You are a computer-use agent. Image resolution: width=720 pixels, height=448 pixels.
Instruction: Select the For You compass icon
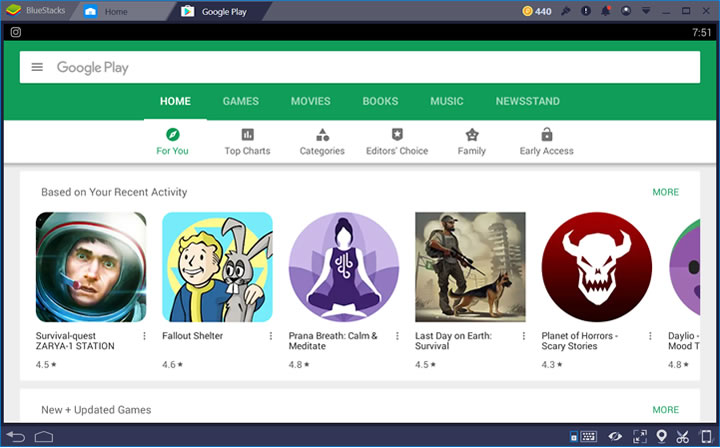(173, 134)
